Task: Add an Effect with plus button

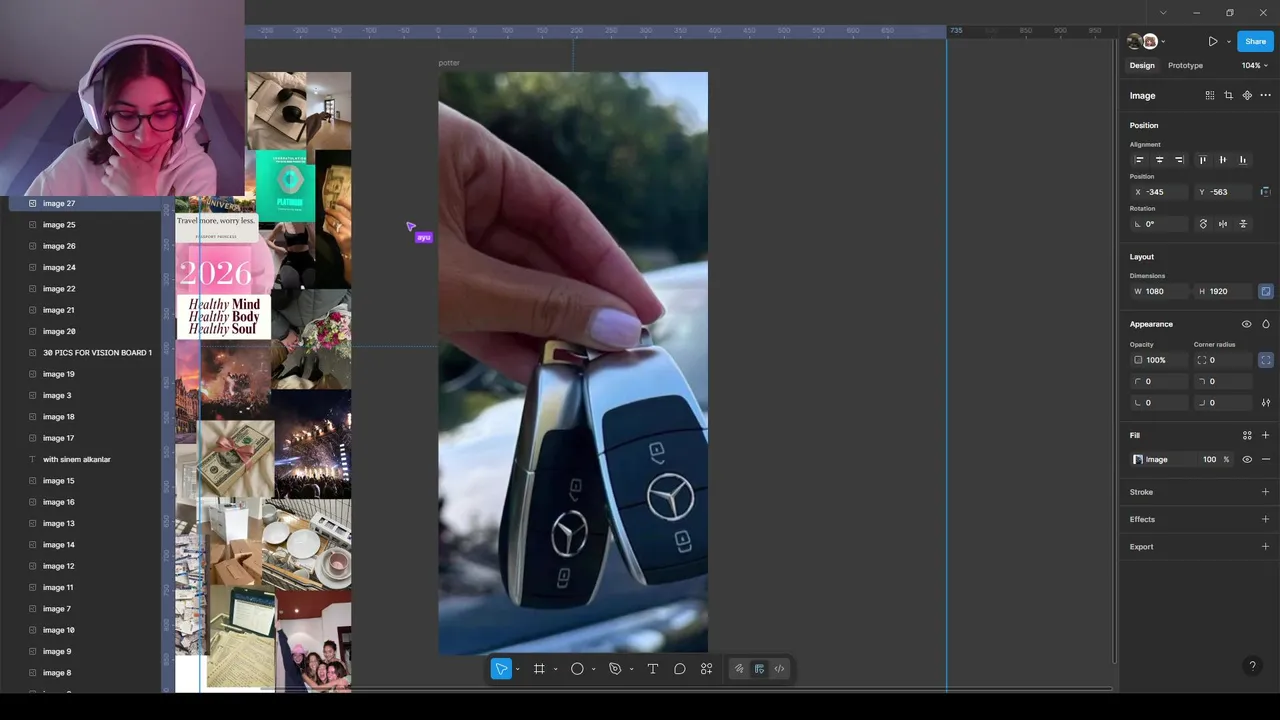Action: [x=1266, y=519]
